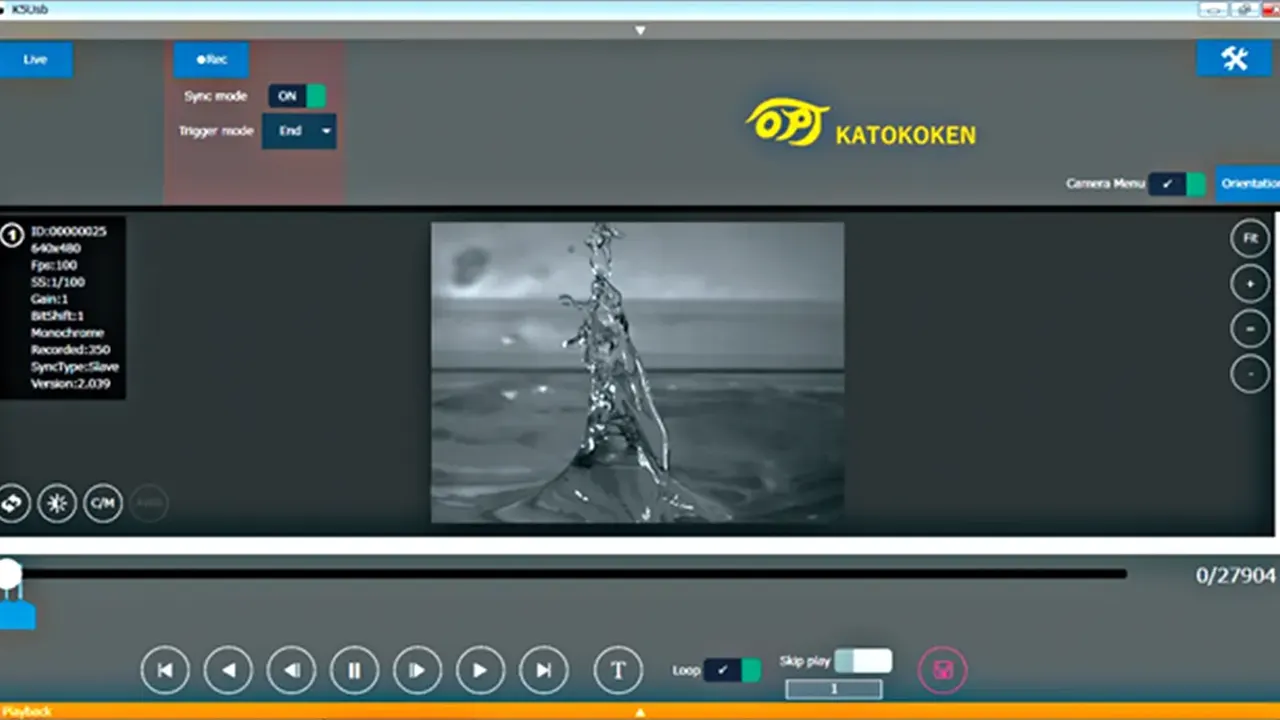1280x720 pixels.
Task: Click the Skip play frame count field
Action: [834, 689]
